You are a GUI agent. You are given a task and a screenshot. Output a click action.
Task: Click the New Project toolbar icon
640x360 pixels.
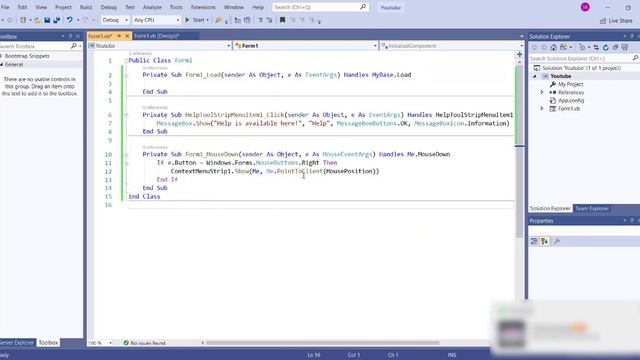pos(23,20)
